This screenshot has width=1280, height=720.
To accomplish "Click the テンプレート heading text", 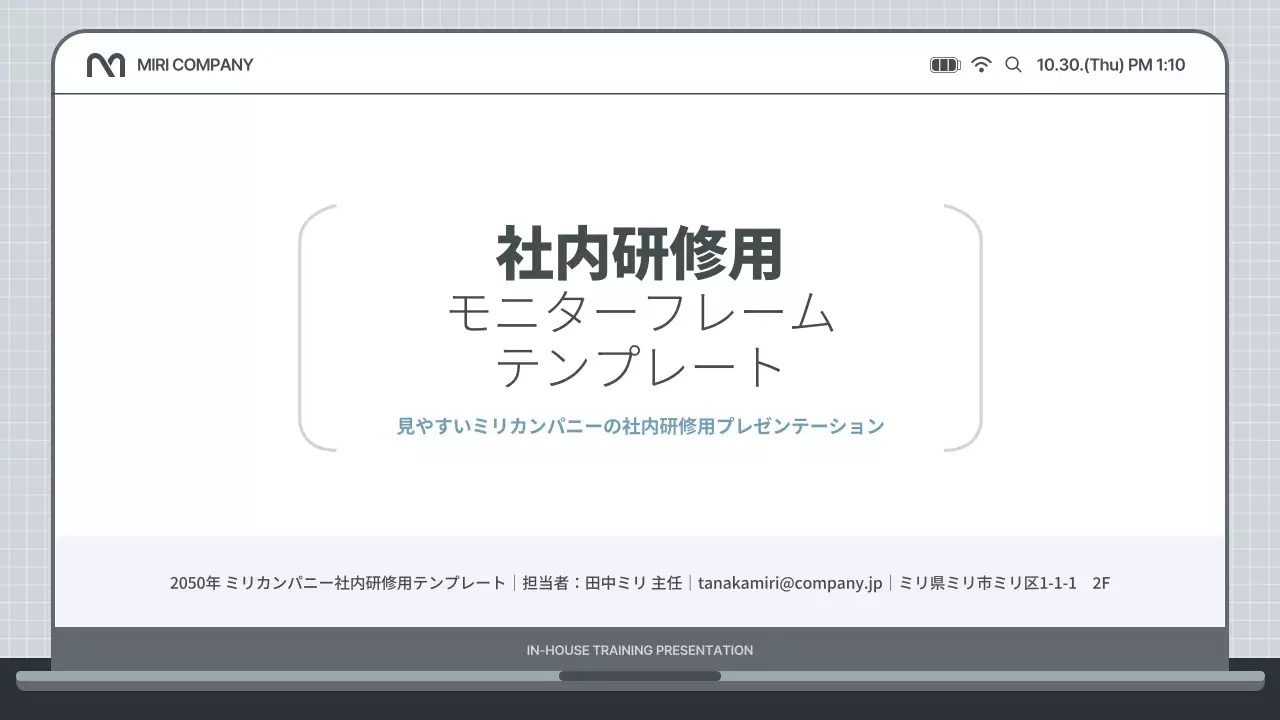I will click(x=640, y=366).
